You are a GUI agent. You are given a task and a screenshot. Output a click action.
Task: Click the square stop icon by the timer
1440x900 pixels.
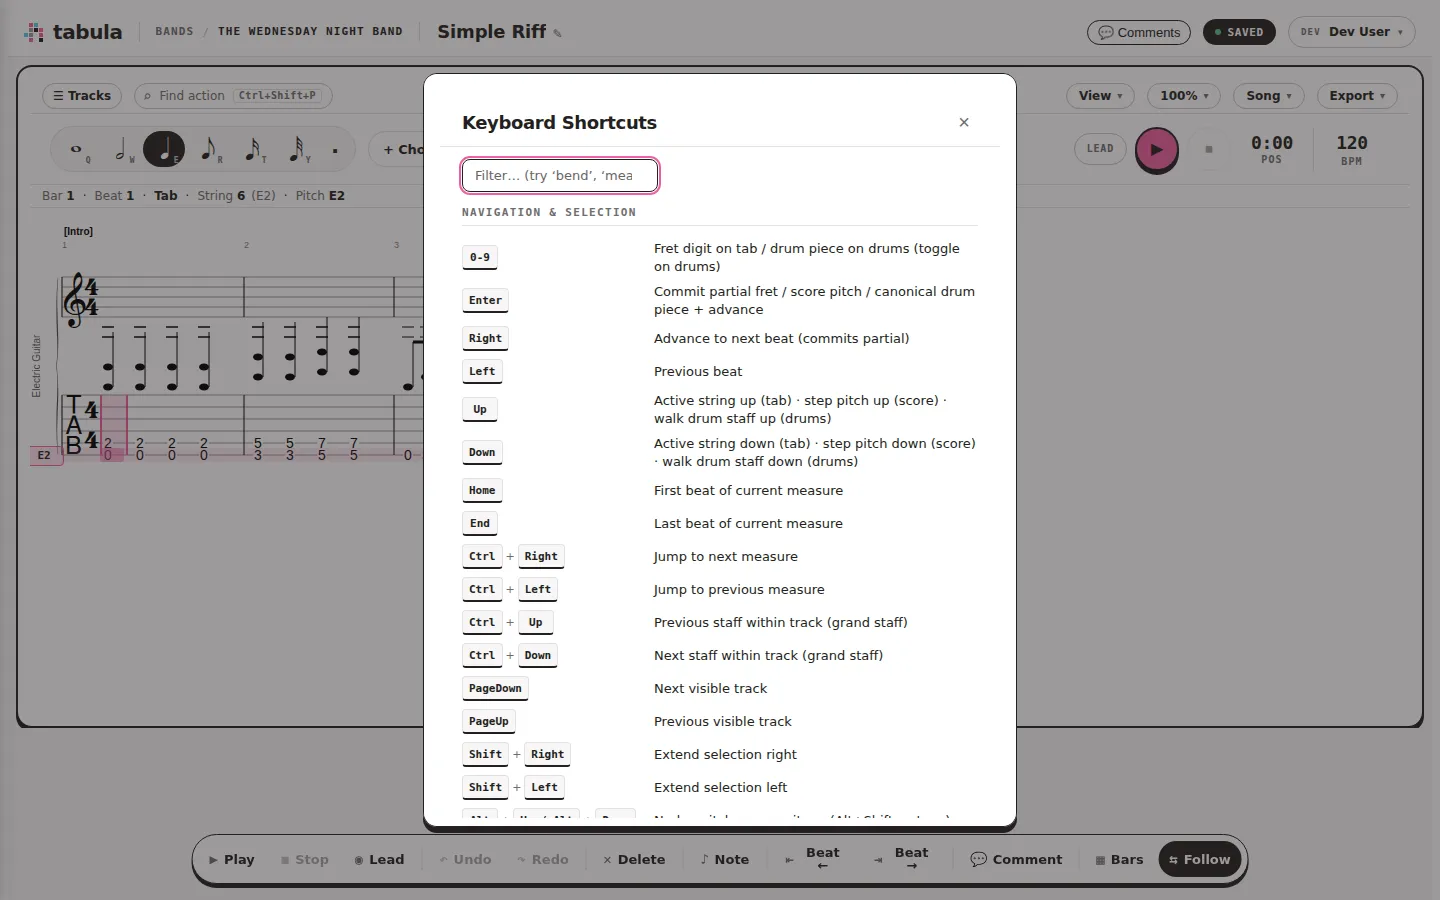coord(1209,149)
